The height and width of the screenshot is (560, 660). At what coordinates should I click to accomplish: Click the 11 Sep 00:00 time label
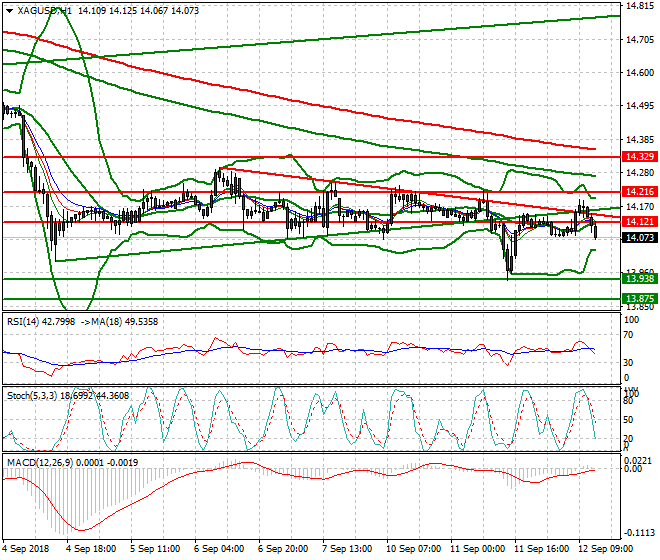pos(477,549)
